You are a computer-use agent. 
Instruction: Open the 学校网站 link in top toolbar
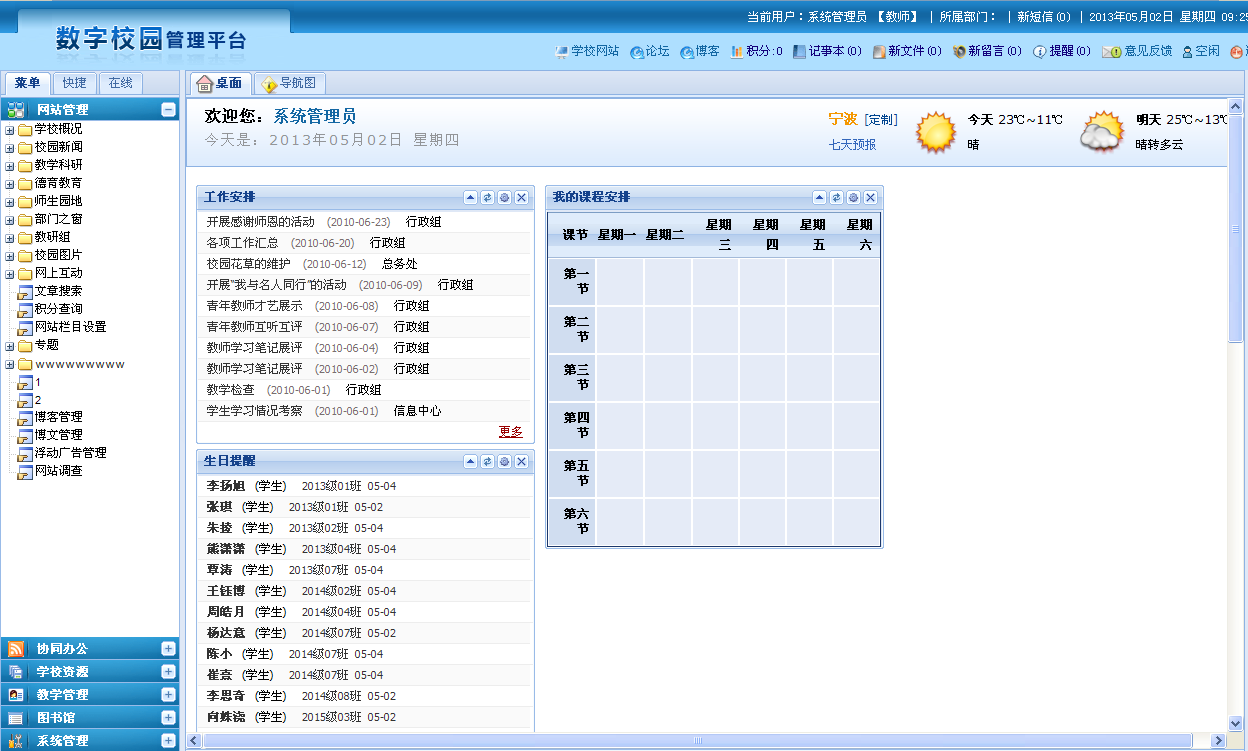587,51
